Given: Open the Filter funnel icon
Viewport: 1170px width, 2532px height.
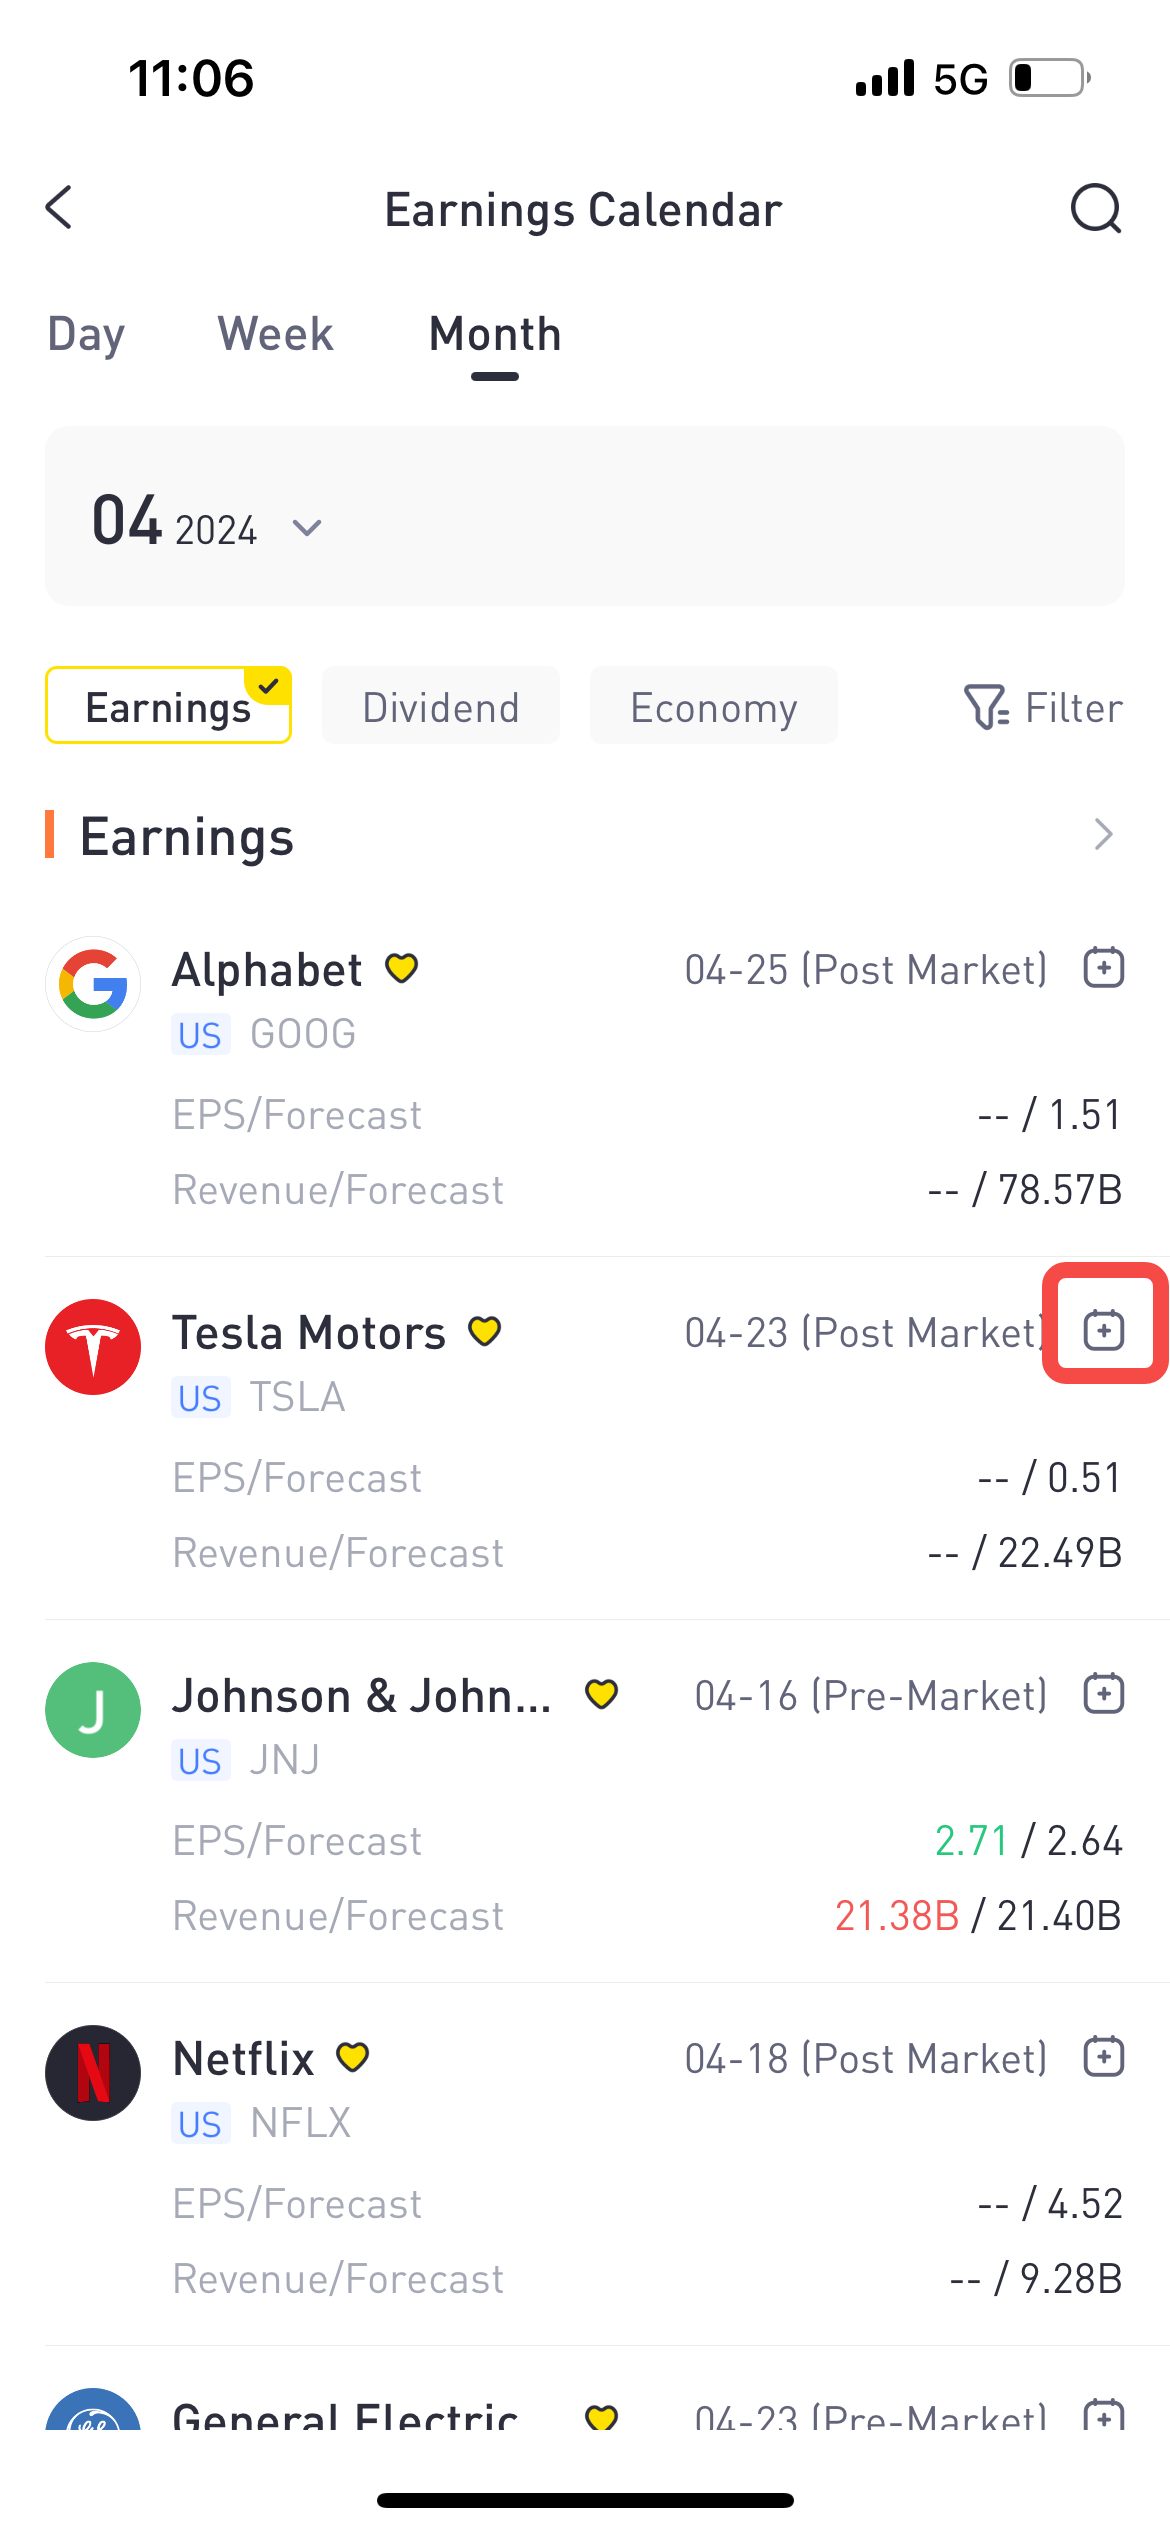Looking at the screenshot, I should [986, 707].
